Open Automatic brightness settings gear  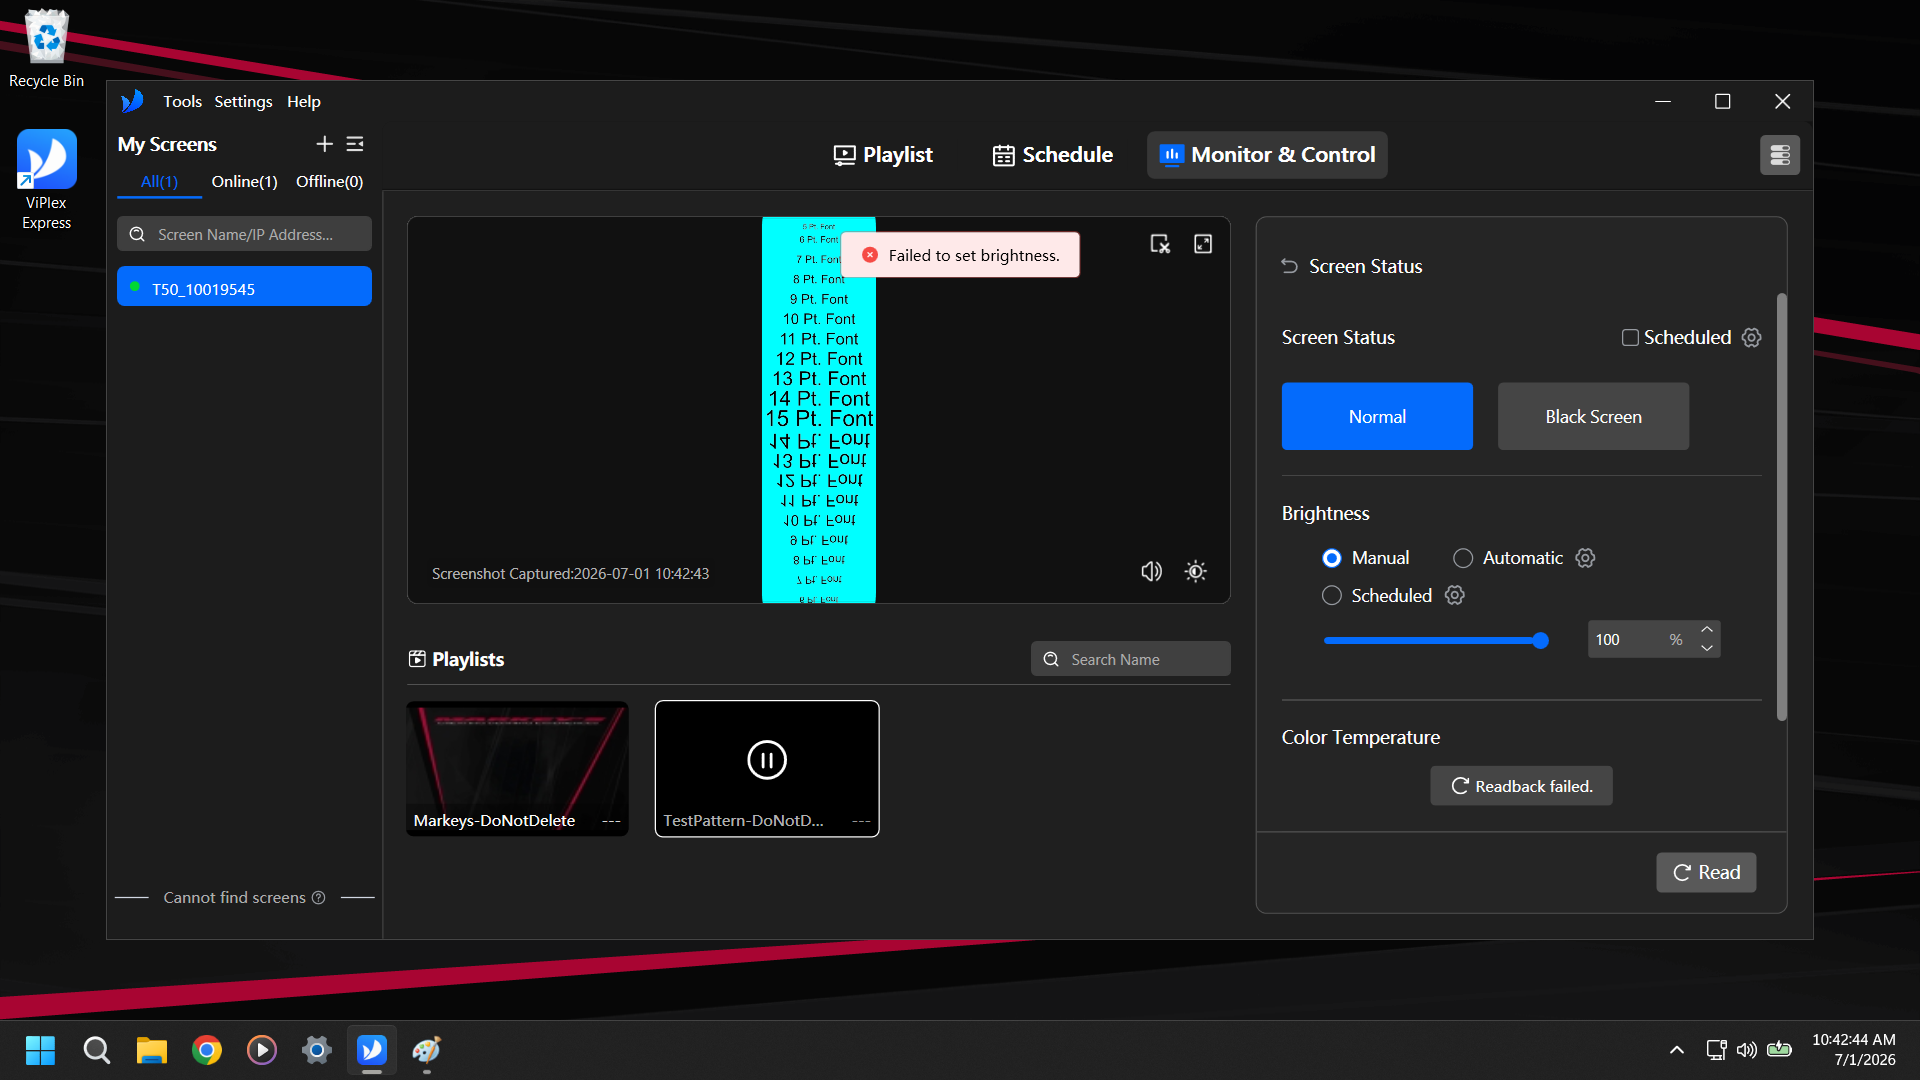tap(1586, 558)
